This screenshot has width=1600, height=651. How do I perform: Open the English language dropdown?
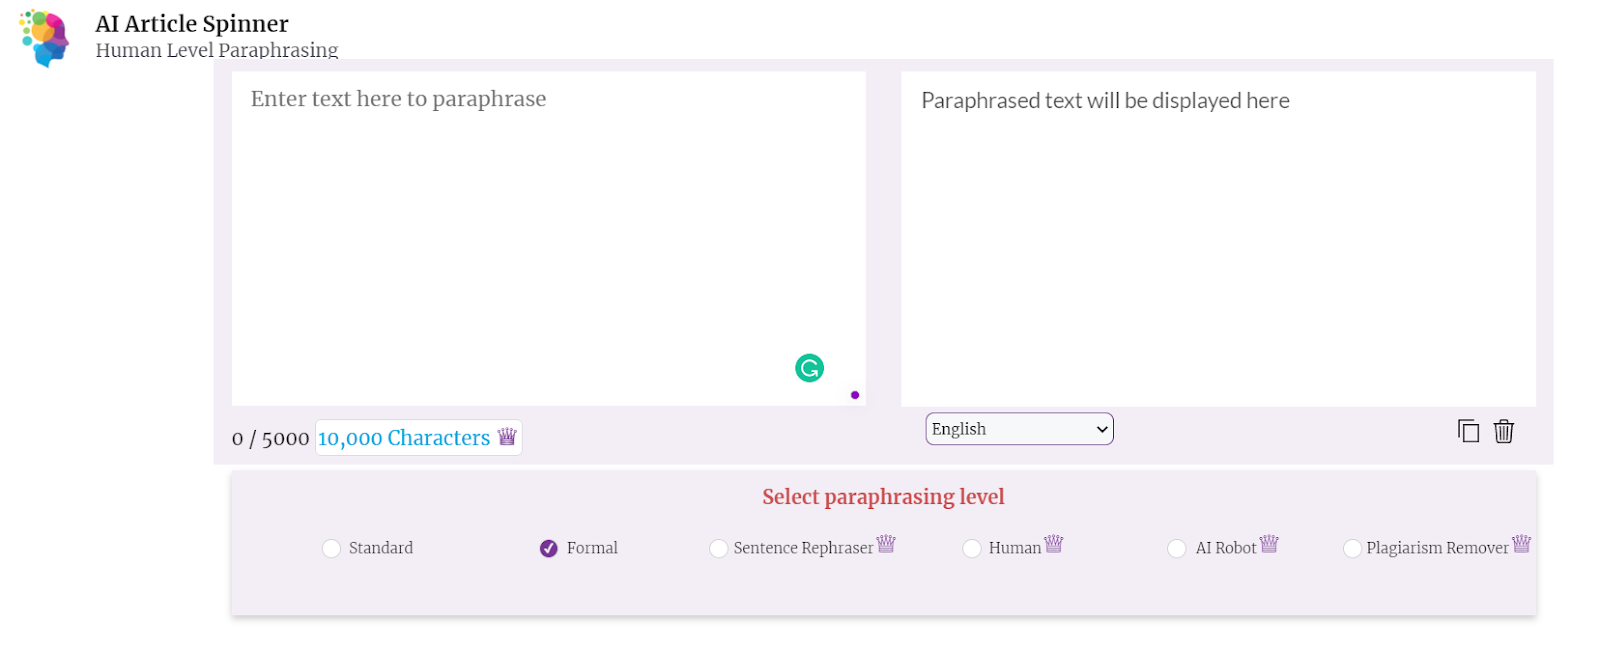click(x=1019, y=429)
